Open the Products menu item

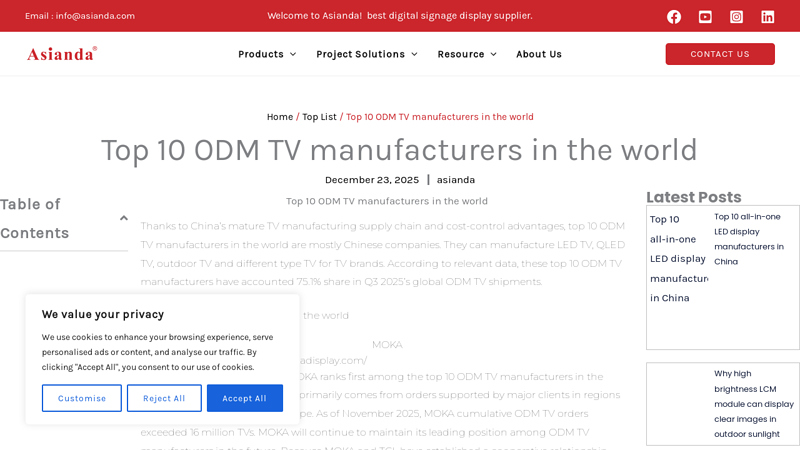(x=261, y=54)
